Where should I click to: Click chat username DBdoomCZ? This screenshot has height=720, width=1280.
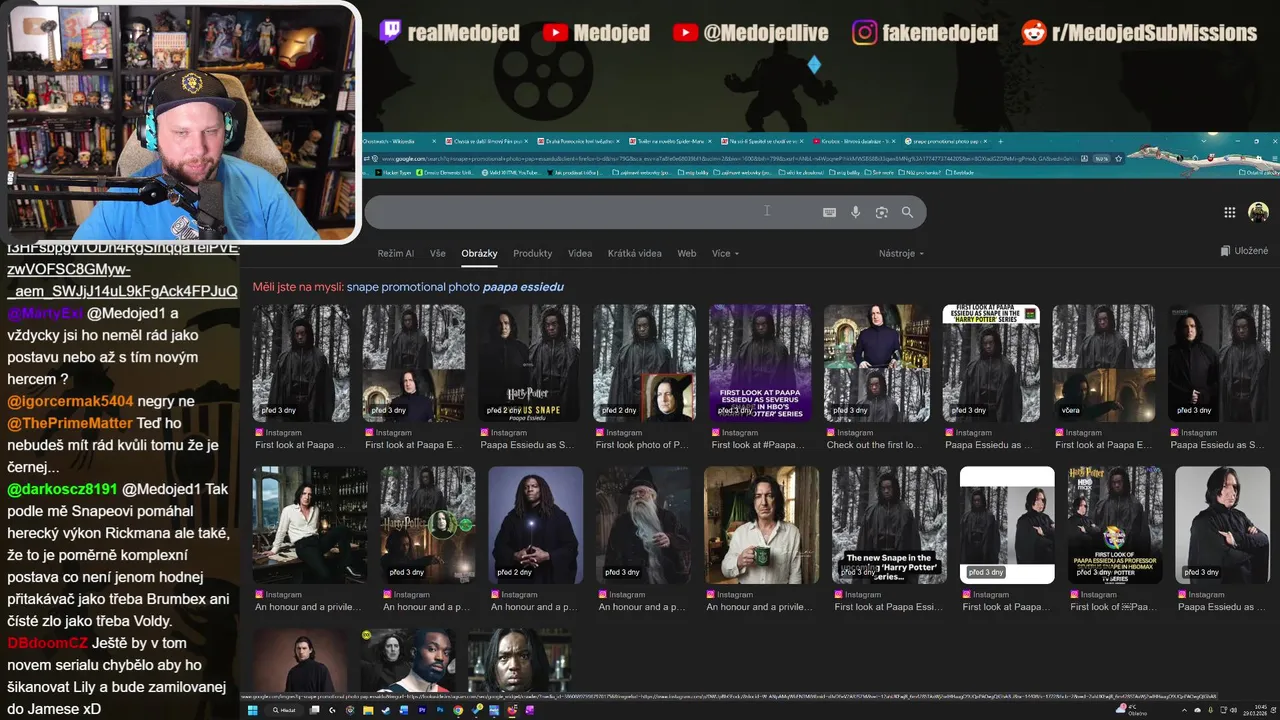click(47, 643)
